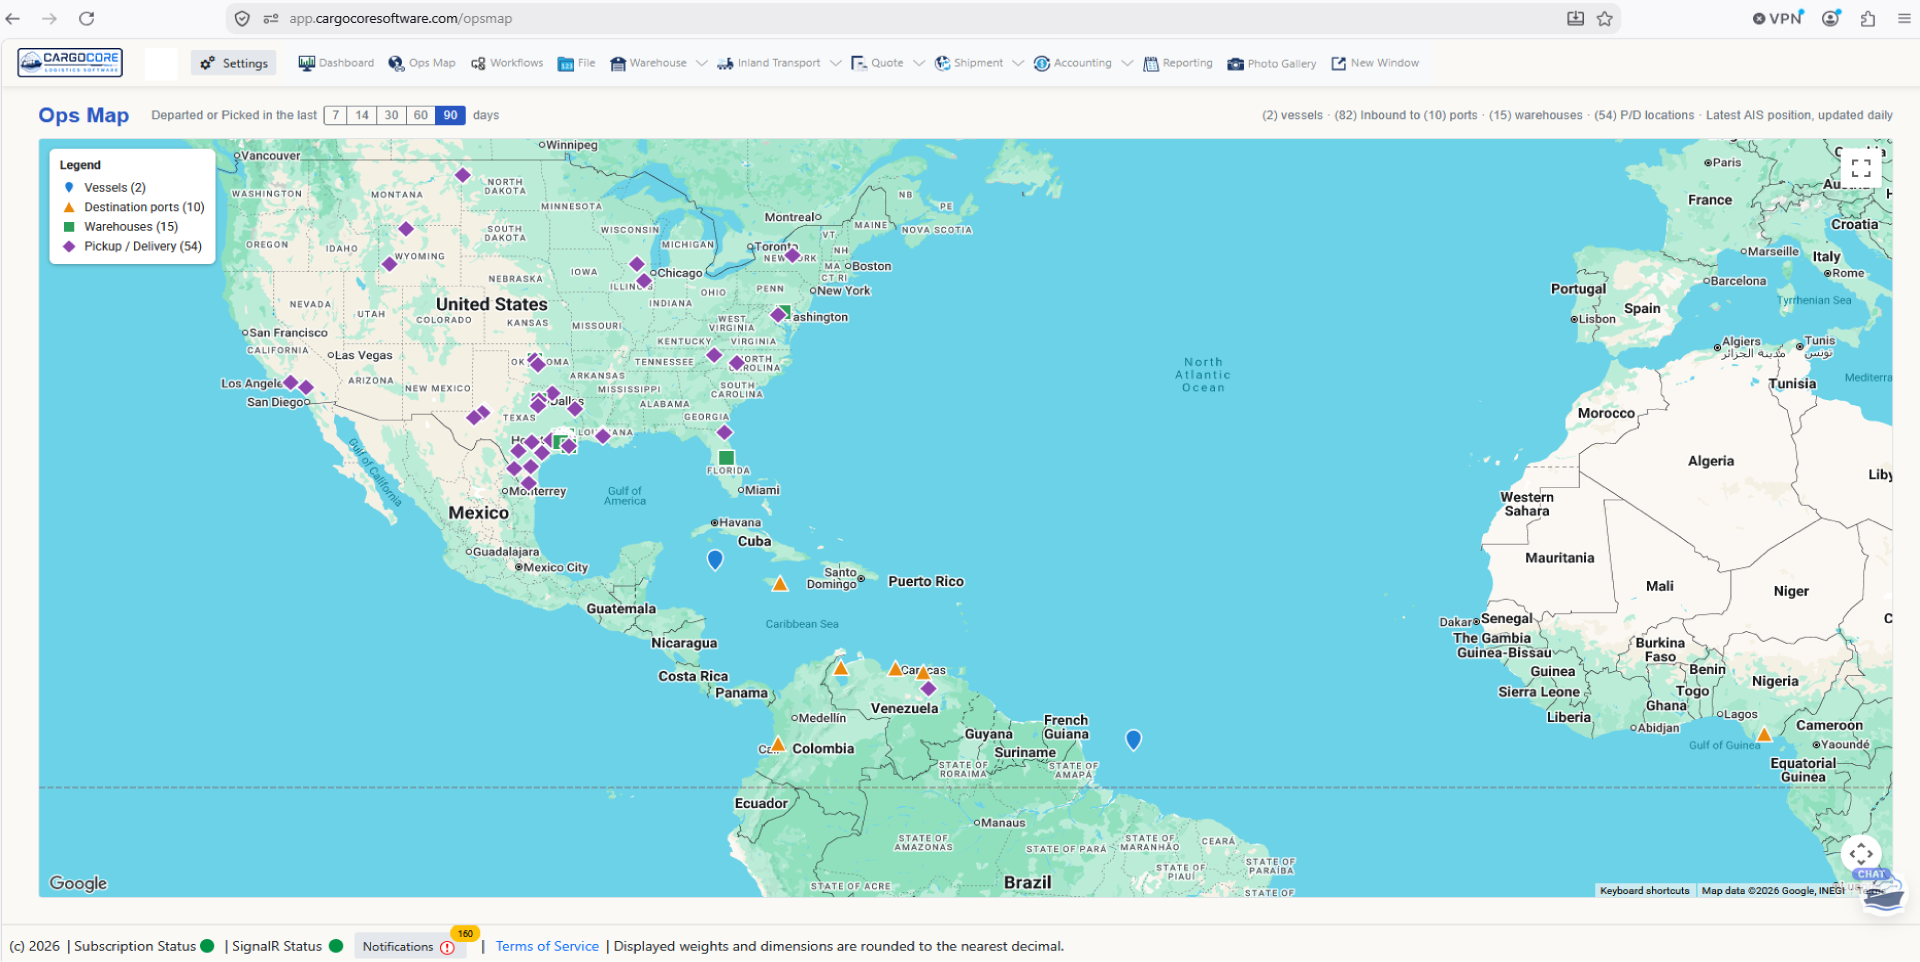1920x962 pixels.
Task: Click the pickup marker in Georgia
Action: pyautogui.click(x=724, y=433)
